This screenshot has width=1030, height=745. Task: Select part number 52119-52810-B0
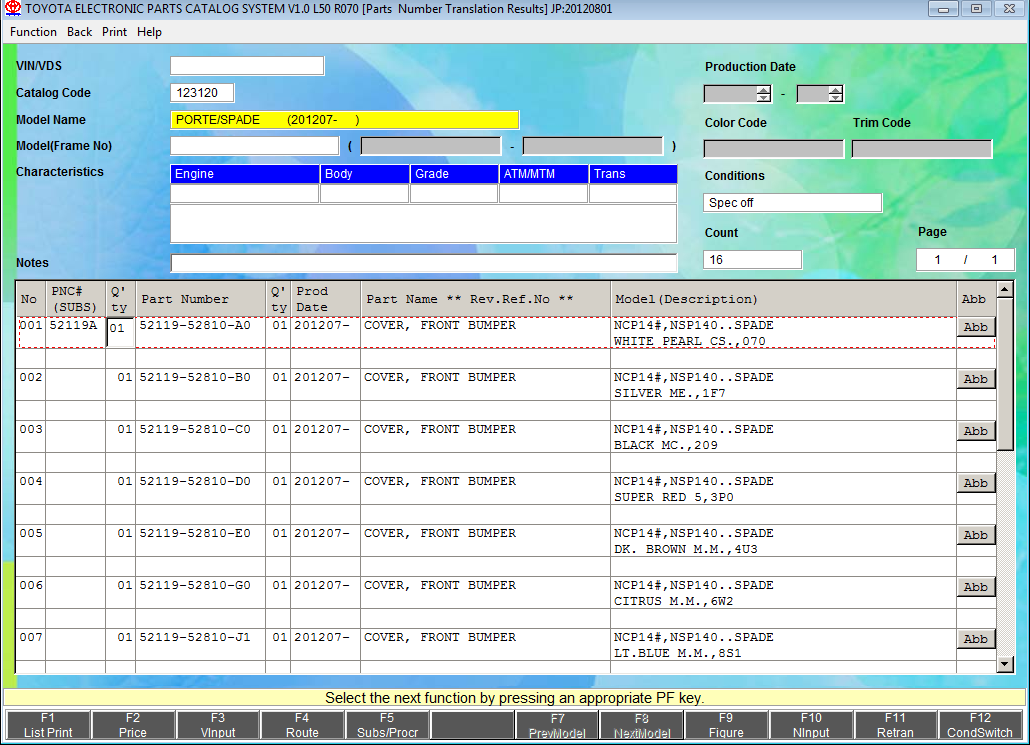(194, 377)
